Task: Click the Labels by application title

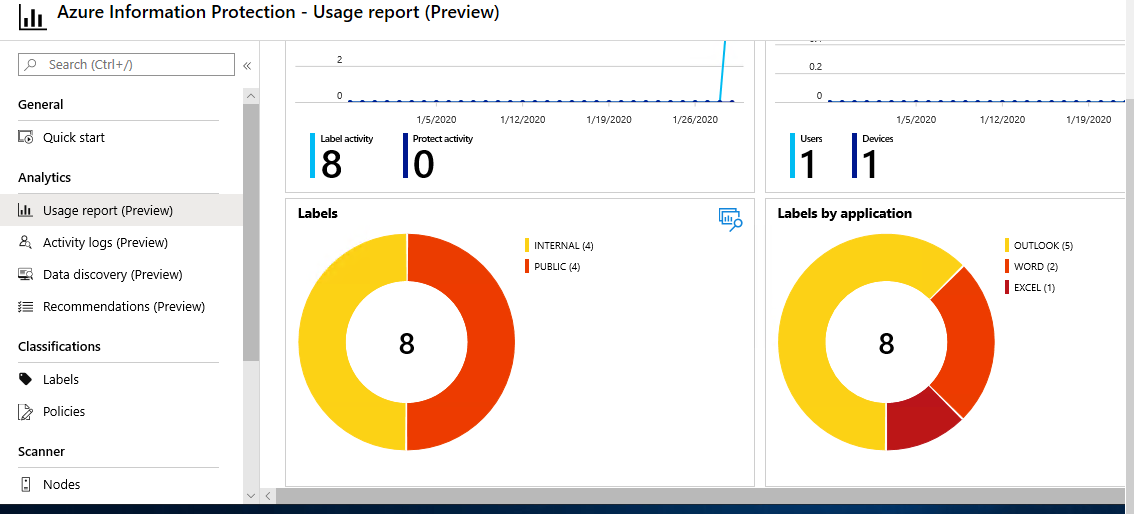Action: [x=844, y=213]
